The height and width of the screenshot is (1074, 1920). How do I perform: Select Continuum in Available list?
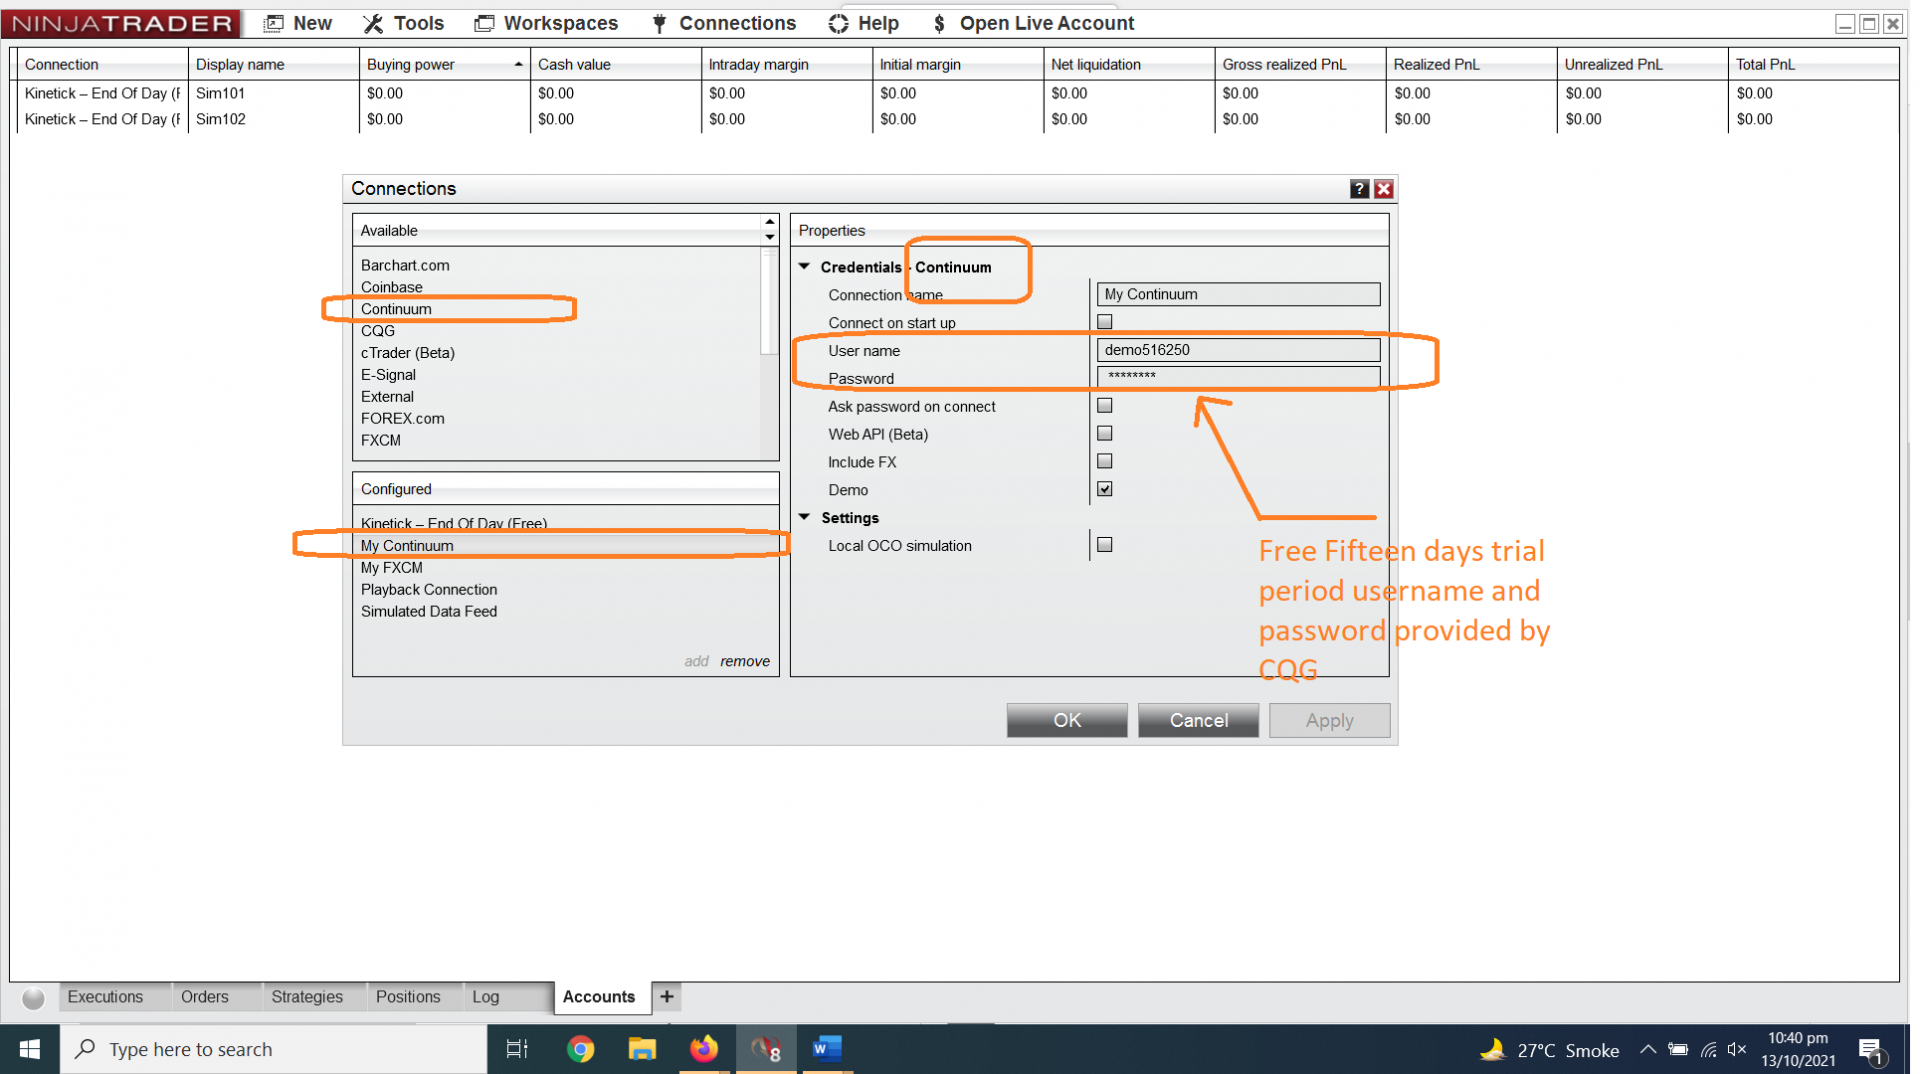pos(396,309)
